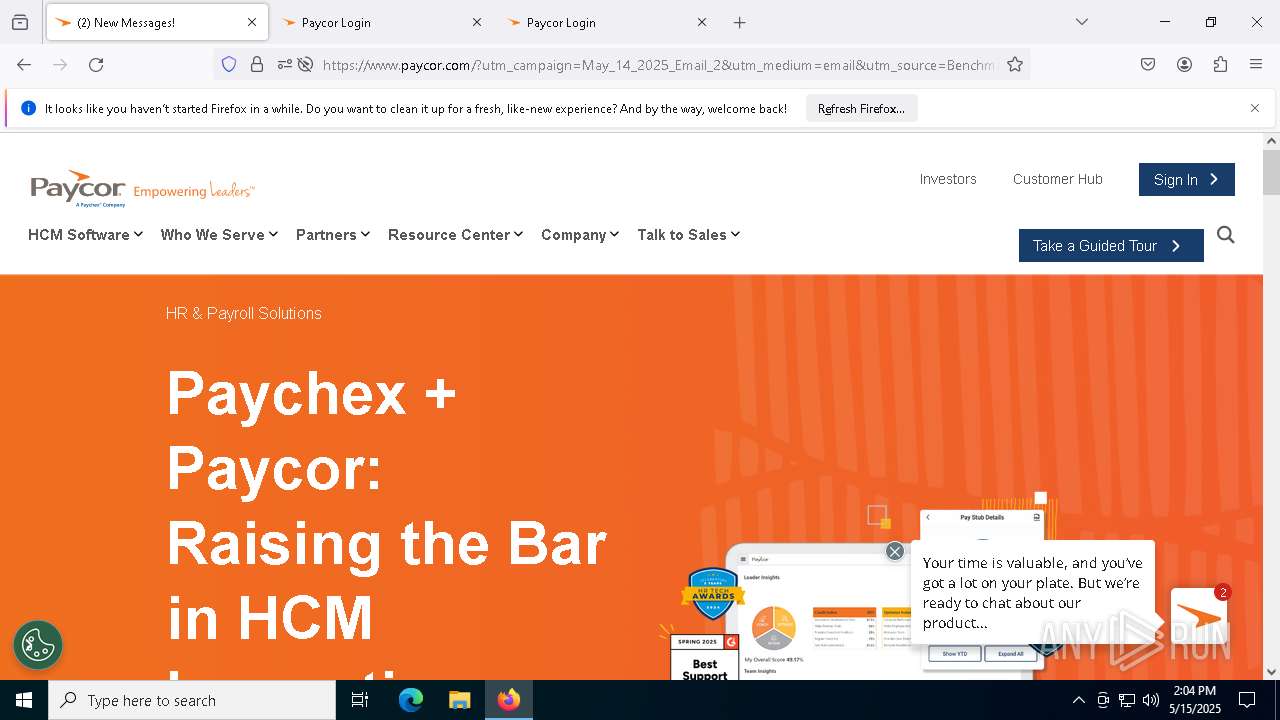Screen dimensions: 1280x720
Task: Open the permissions icon in address bar
Action: pyautogui.click(x=285, y=64)
